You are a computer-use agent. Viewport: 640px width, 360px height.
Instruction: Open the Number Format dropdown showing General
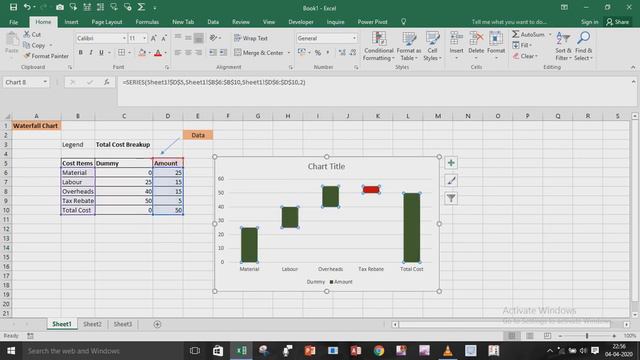click(354, 38)
